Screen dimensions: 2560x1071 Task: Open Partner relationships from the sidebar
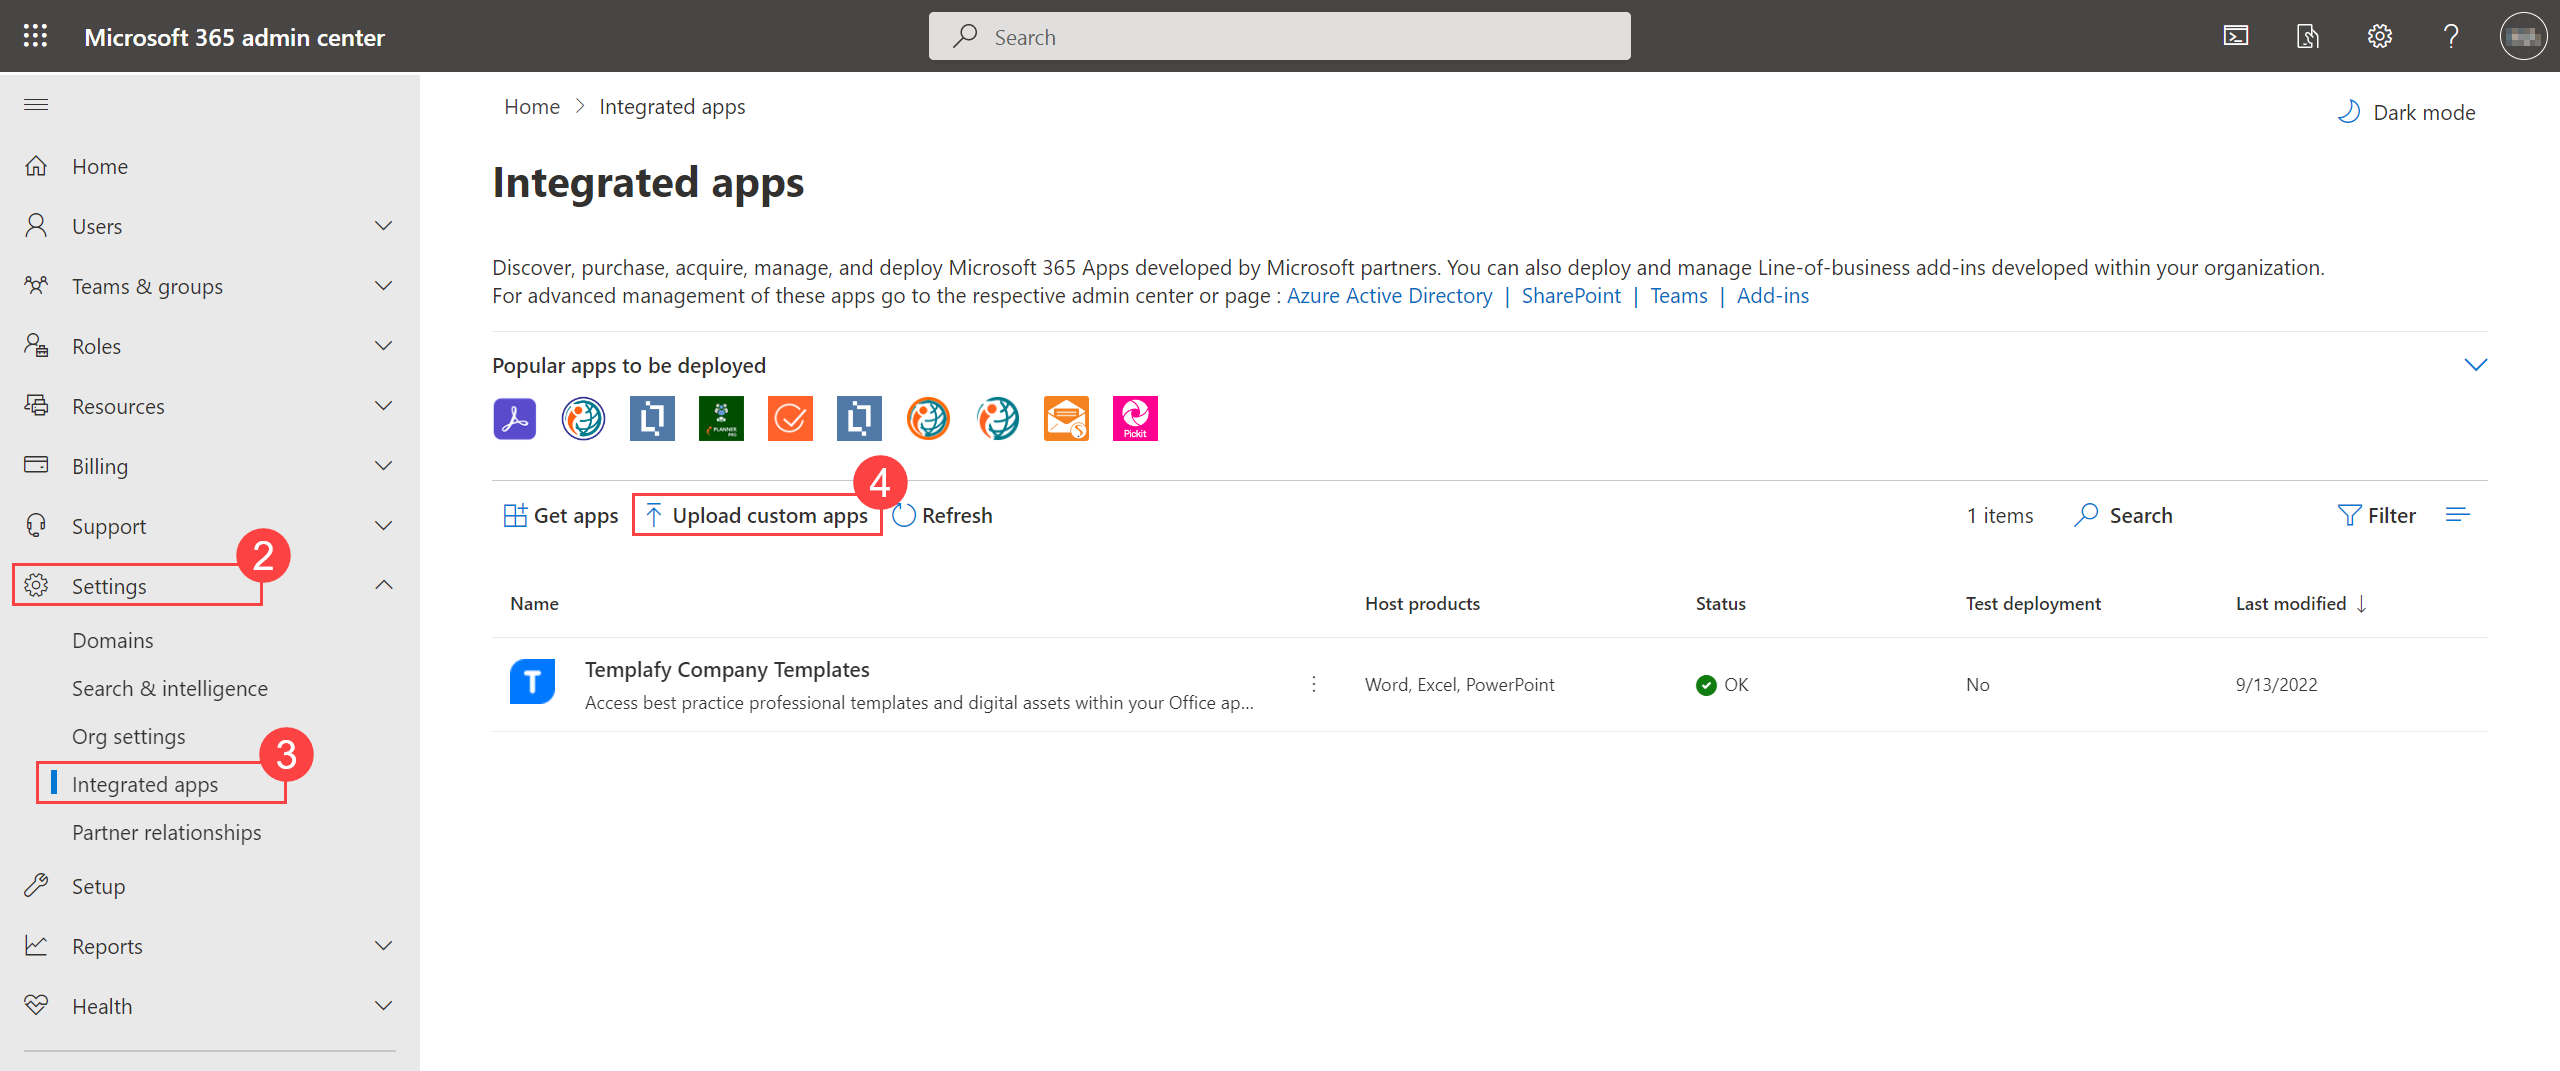point(167,832)
